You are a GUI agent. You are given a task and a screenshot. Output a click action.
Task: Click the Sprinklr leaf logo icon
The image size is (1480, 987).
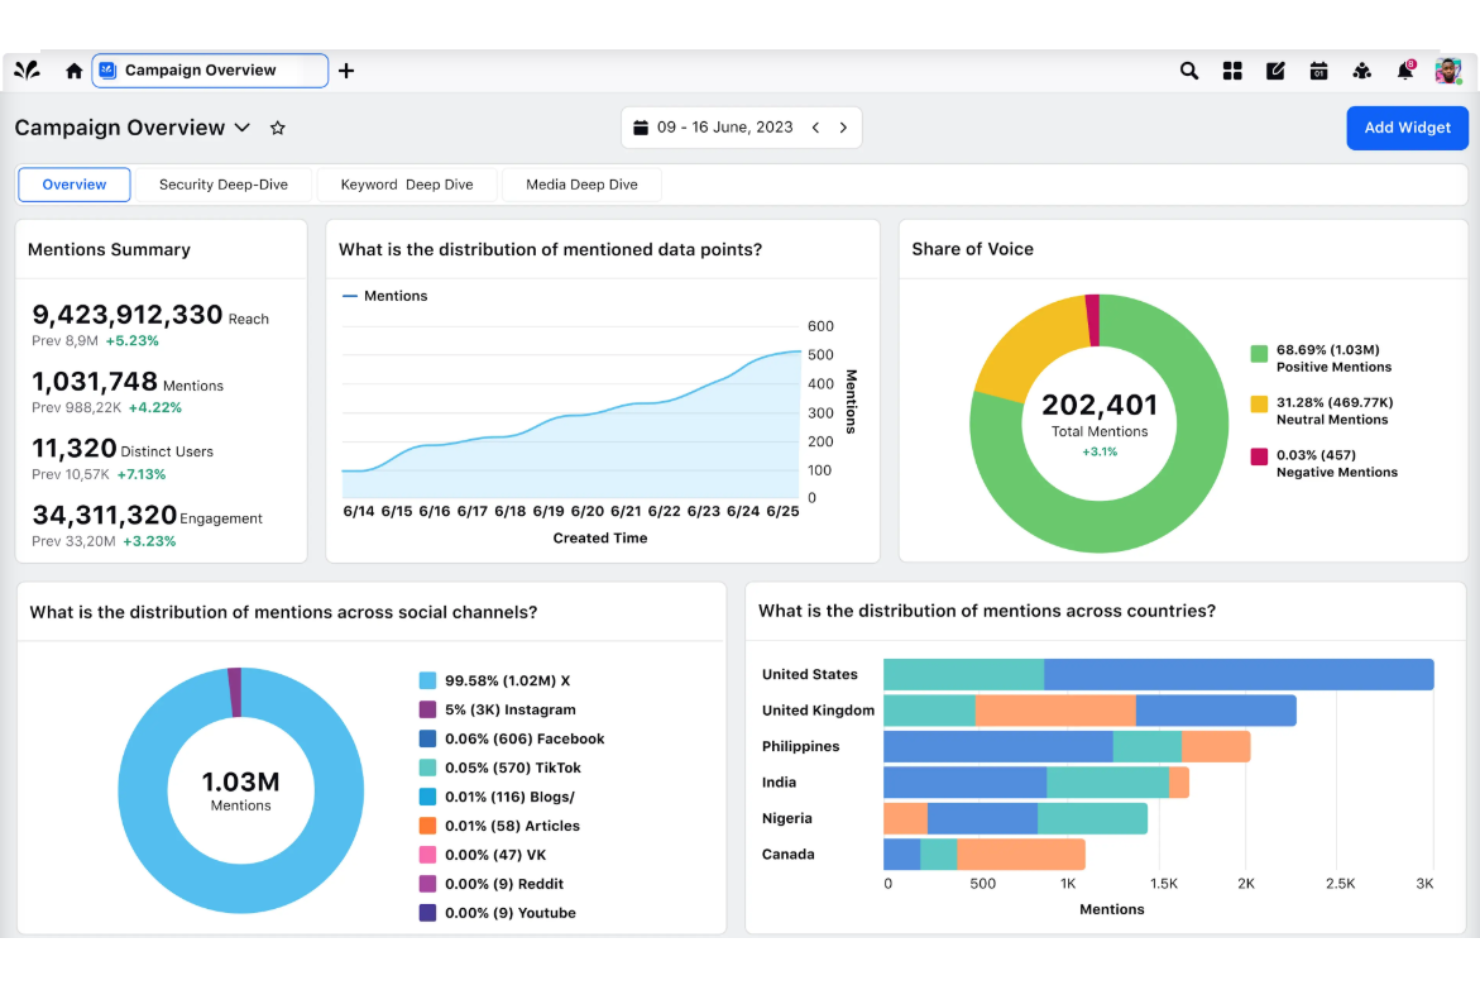pos(27,70)
